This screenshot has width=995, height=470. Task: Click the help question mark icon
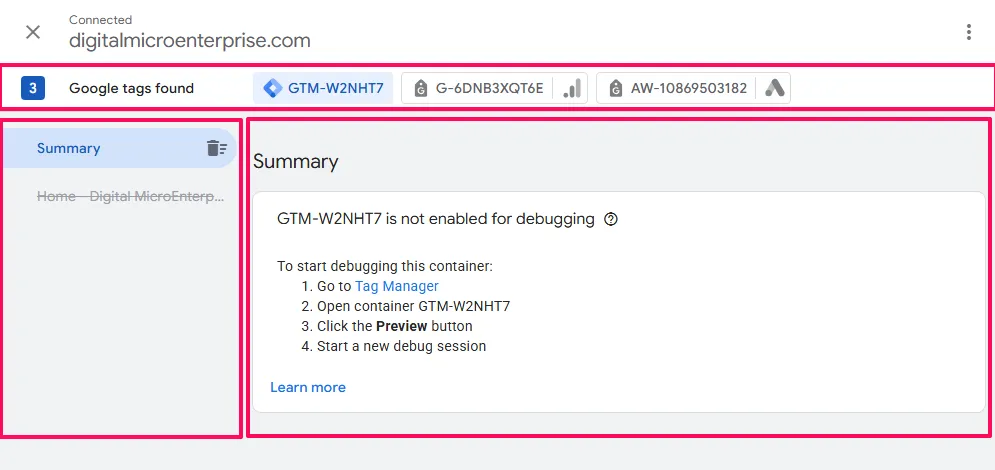pyautogui.click(x=611, y=219)
